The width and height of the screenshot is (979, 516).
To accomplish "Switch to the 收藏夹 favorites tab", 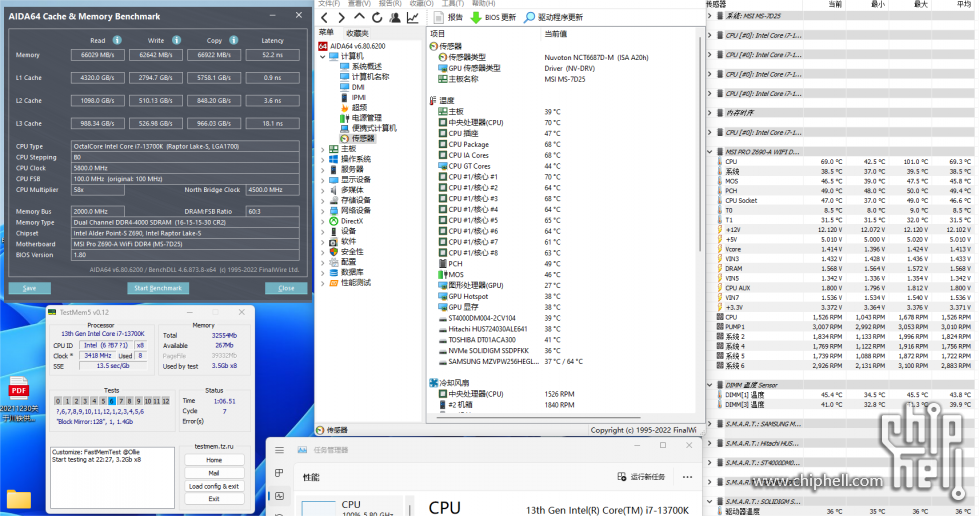I will tap(357, 33).
